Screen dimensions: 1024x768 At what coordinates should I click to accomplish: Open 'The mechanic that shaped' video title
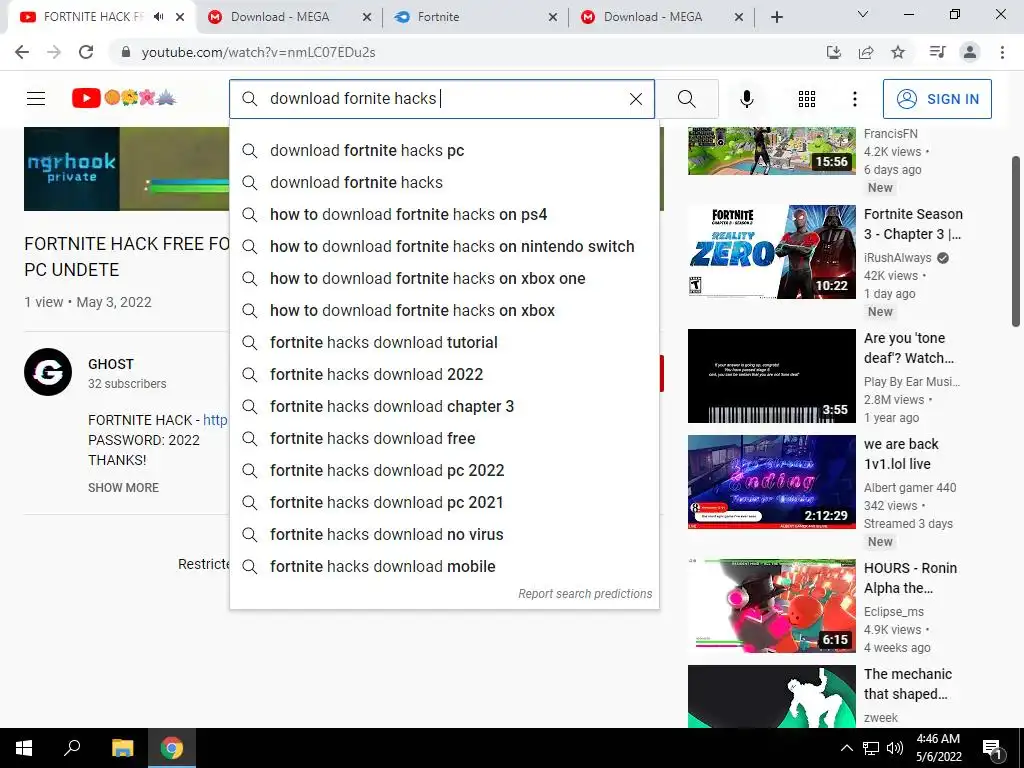pos(908,684)
